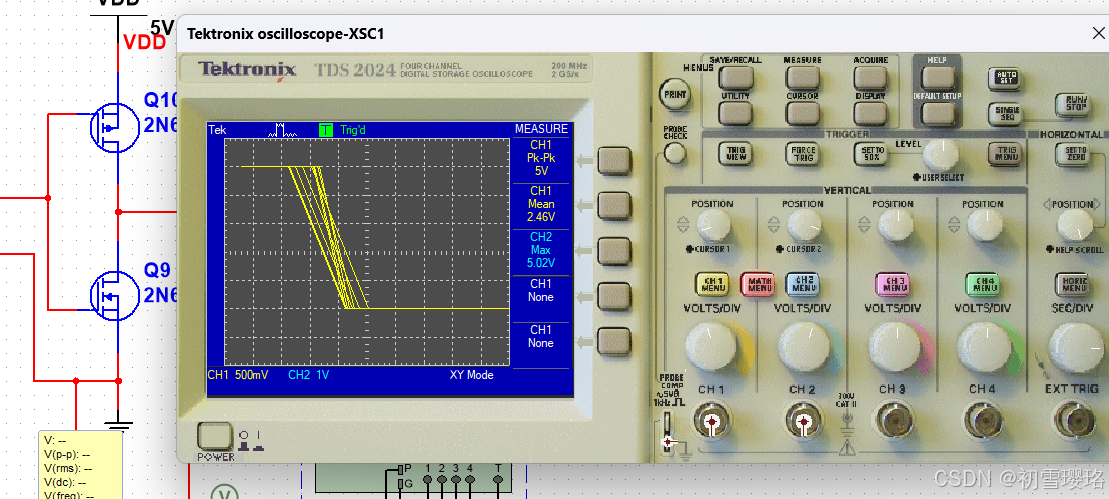Open the TRIG MENU button
Screen dimensions: 1109x499
coord(1005,153)
